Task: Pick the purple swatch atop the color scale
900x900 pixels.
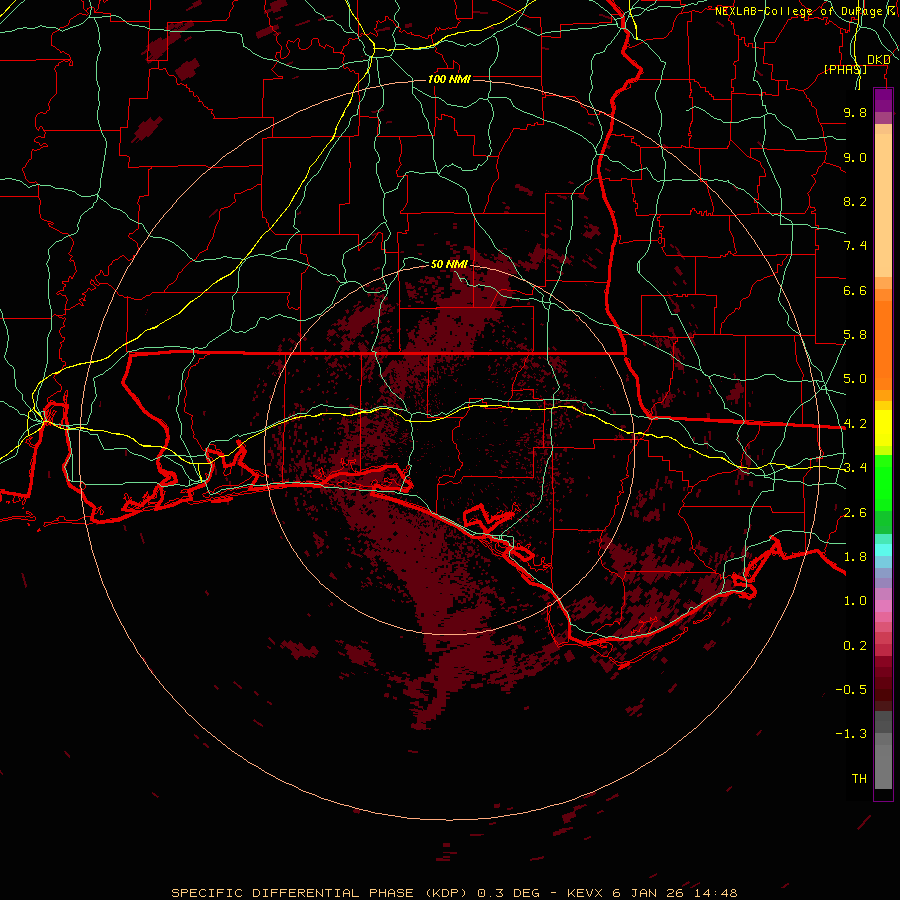Action: click(883, 100)
